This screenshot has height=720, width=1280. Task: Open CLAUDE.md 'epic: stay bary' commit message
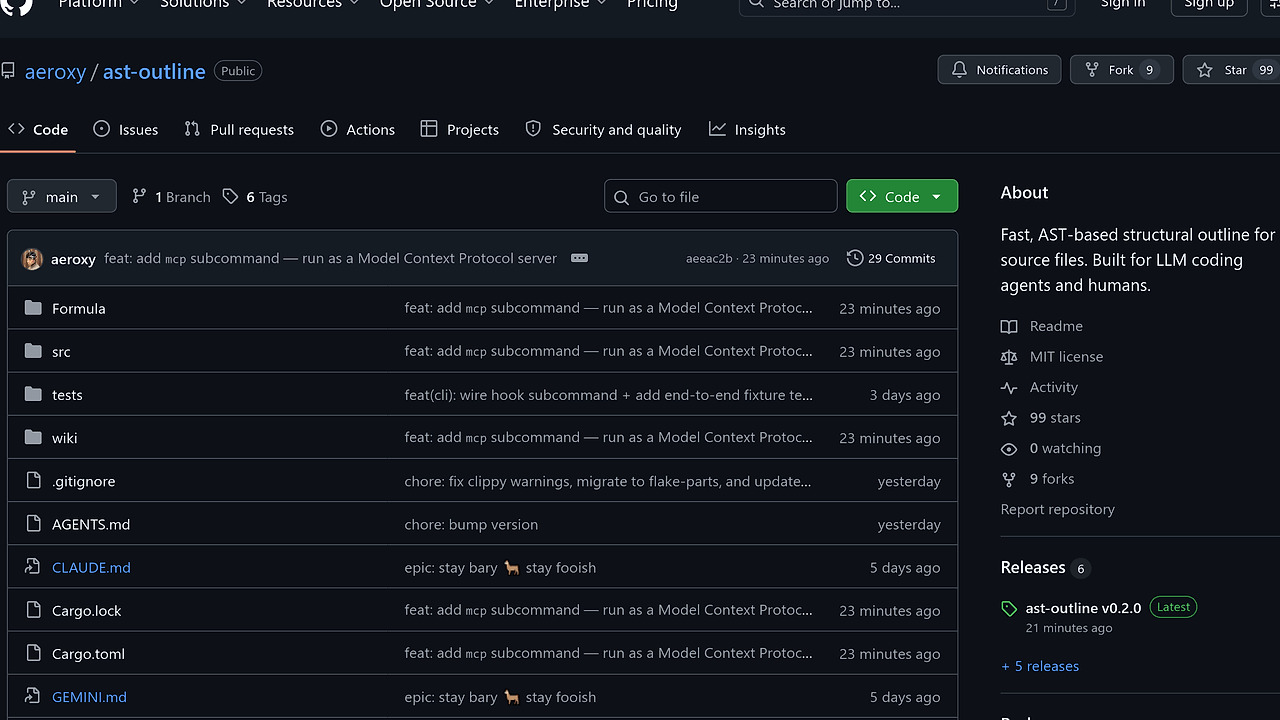[500, 567]
